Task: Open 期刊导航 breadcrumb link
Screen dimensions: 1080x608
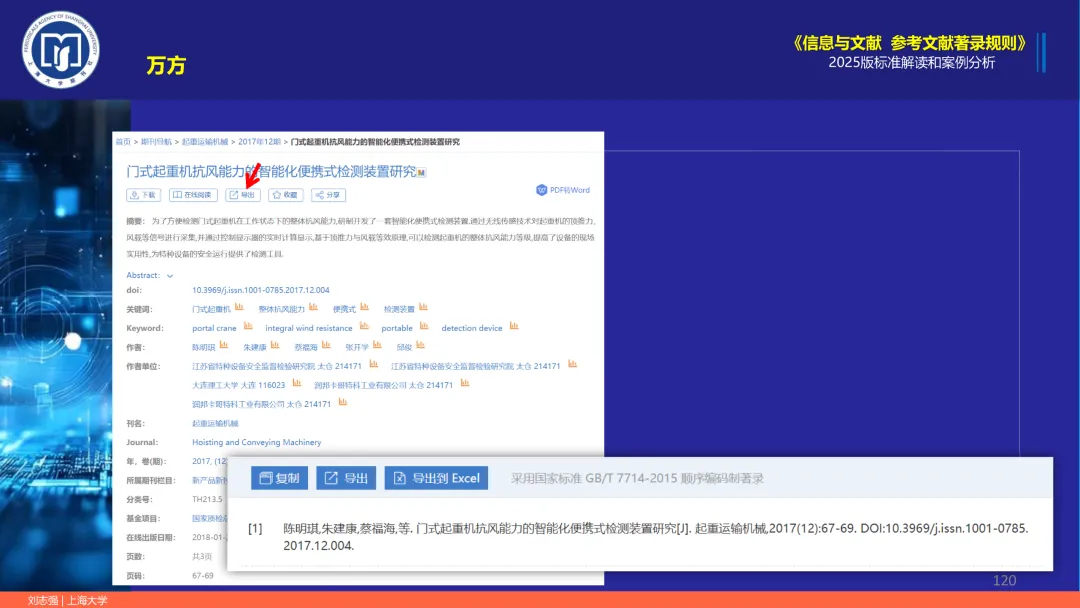Action: [156, 142]
